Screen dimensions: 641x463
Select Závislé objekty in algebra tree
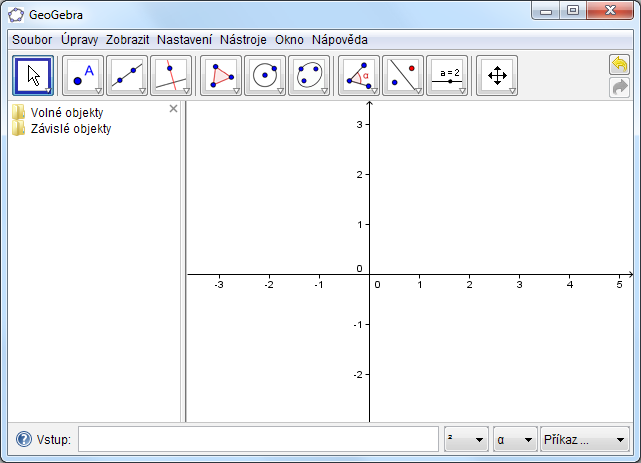click(71, 129)
